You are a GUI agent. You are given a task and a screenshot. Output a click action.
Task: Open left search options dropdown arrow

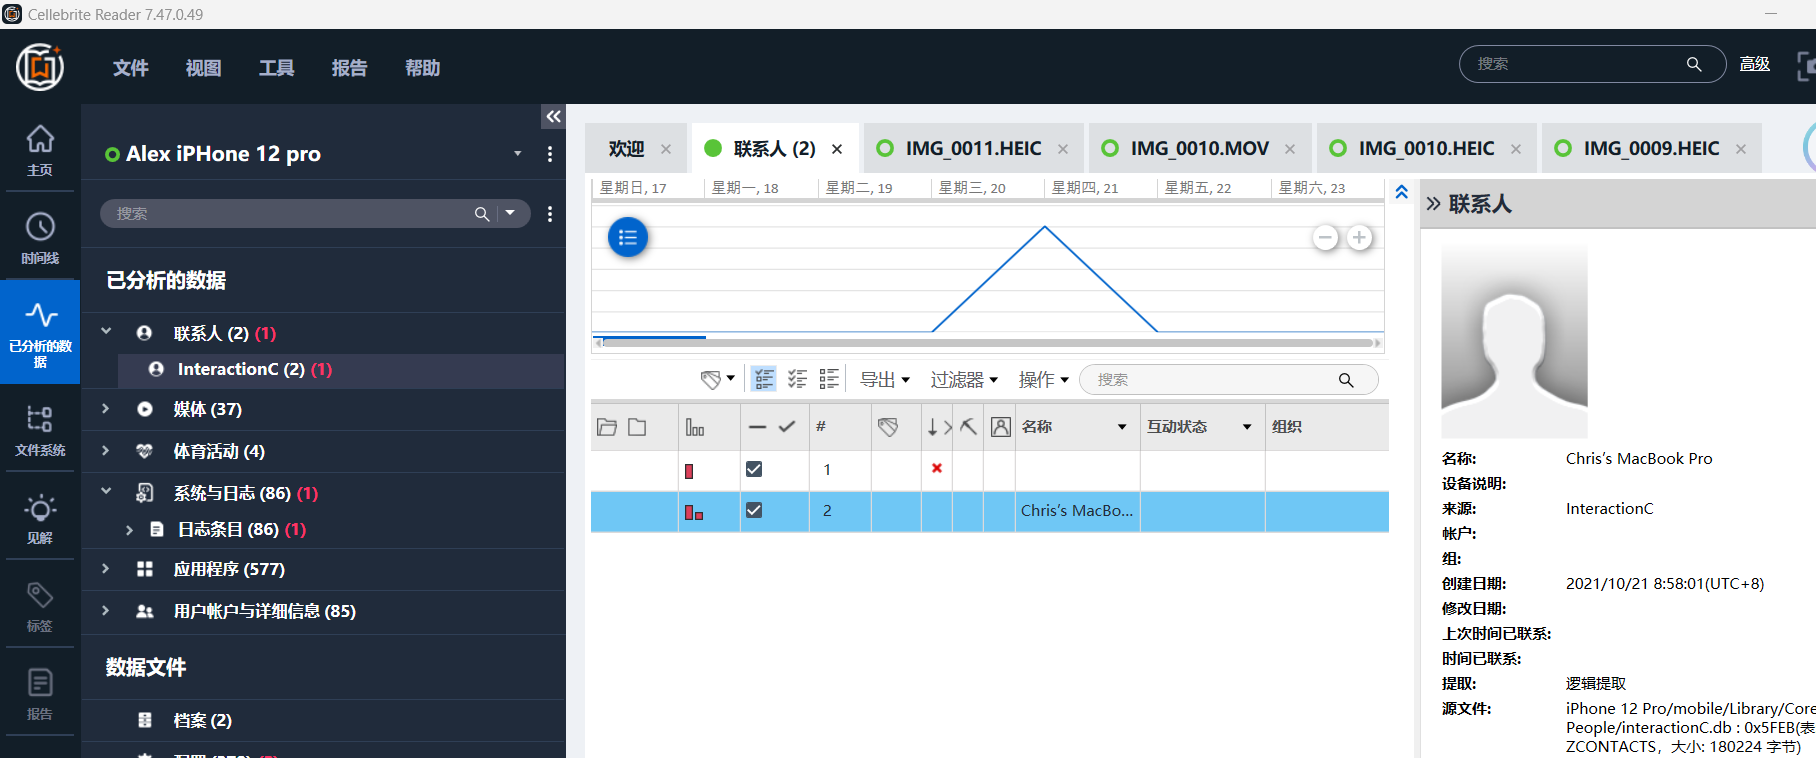coord(510,213)
